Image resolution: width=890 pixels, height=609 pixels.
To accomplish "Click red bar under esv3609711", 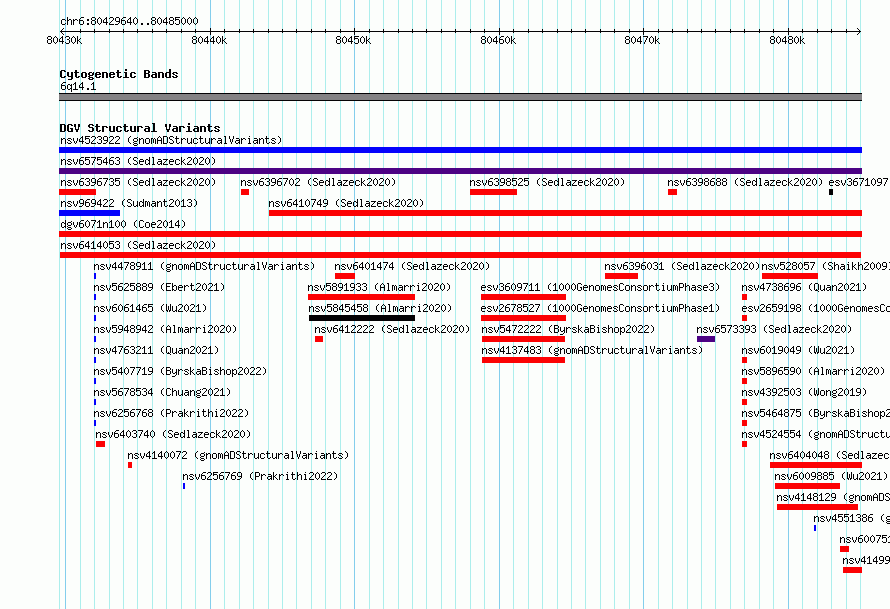I will click(523, 297).
